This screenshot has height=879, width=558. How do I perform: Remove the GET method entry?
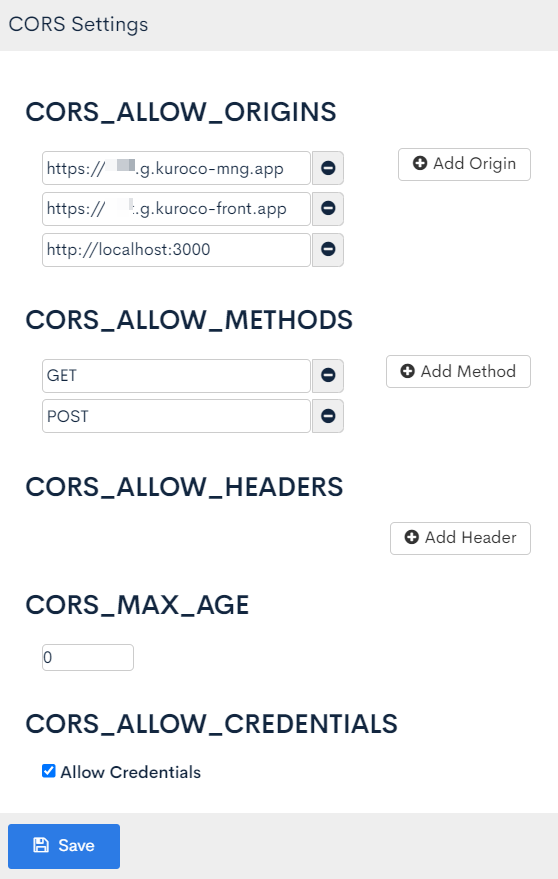click(328, 376)
